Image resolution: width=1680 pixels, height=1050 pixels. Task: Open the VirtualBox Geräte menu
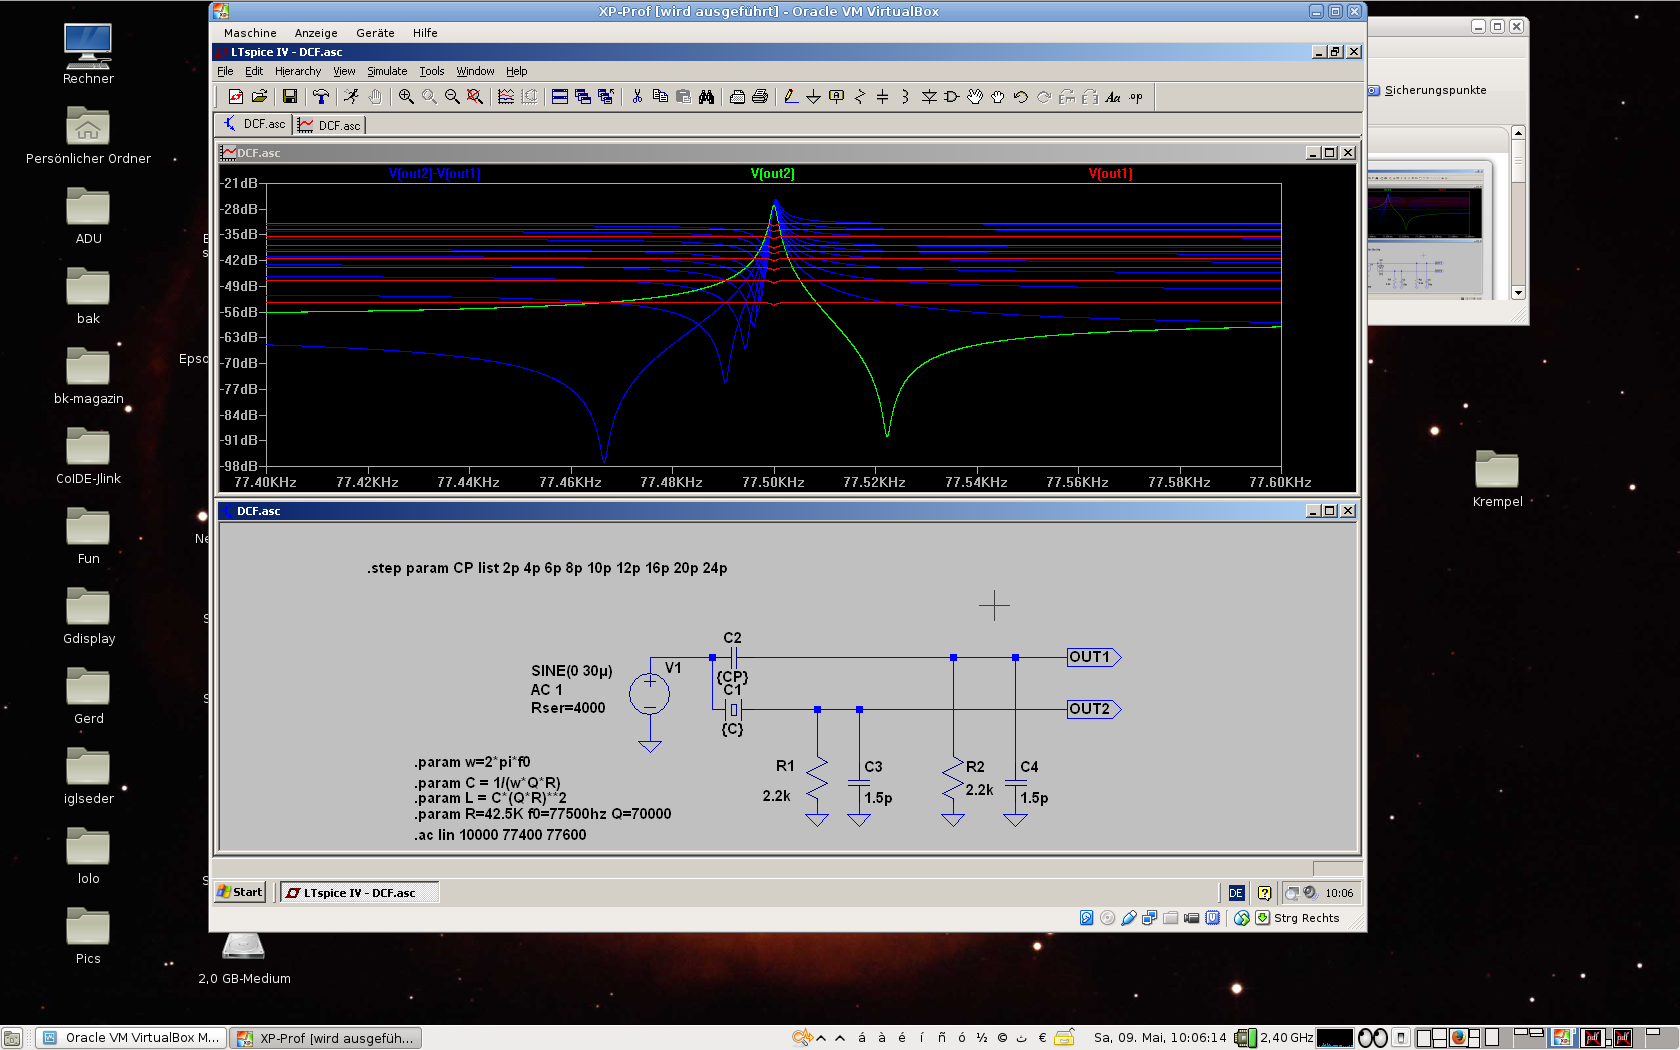tap(375, 33)
